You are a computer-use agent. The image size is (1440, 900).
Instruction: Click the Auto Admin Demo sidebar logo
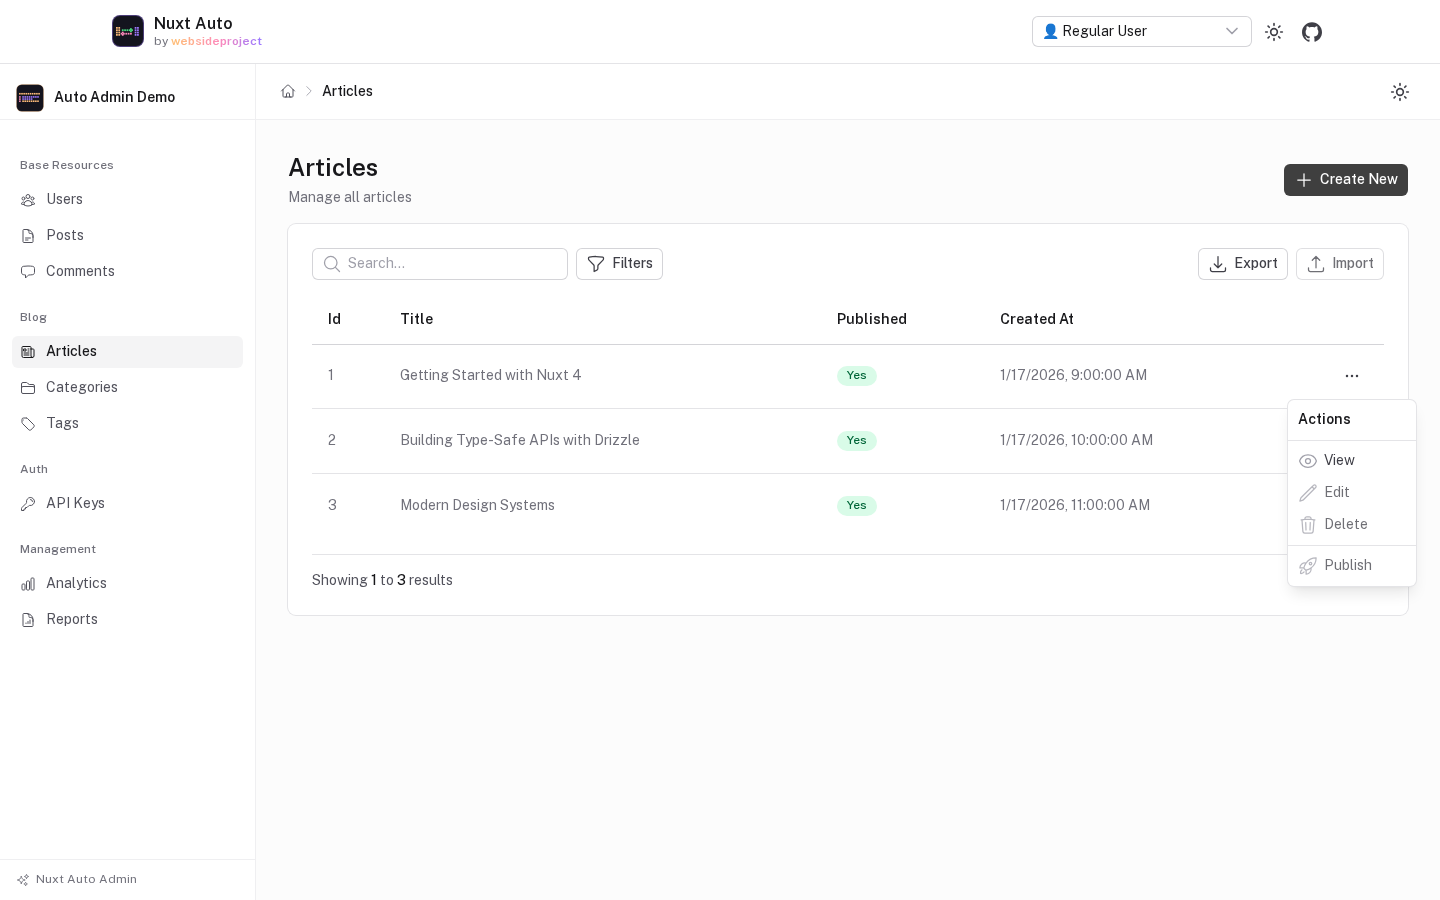[30, 97]
